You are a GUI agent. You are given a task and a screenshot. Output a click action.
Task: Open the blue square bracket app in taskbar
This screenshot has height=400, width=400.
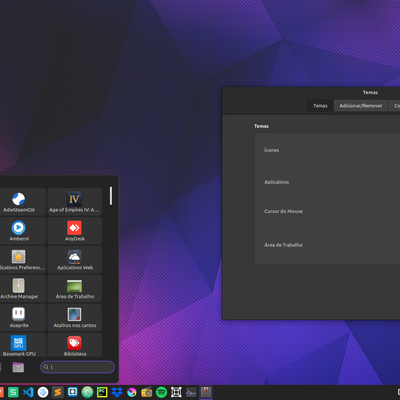pos(72,392)
